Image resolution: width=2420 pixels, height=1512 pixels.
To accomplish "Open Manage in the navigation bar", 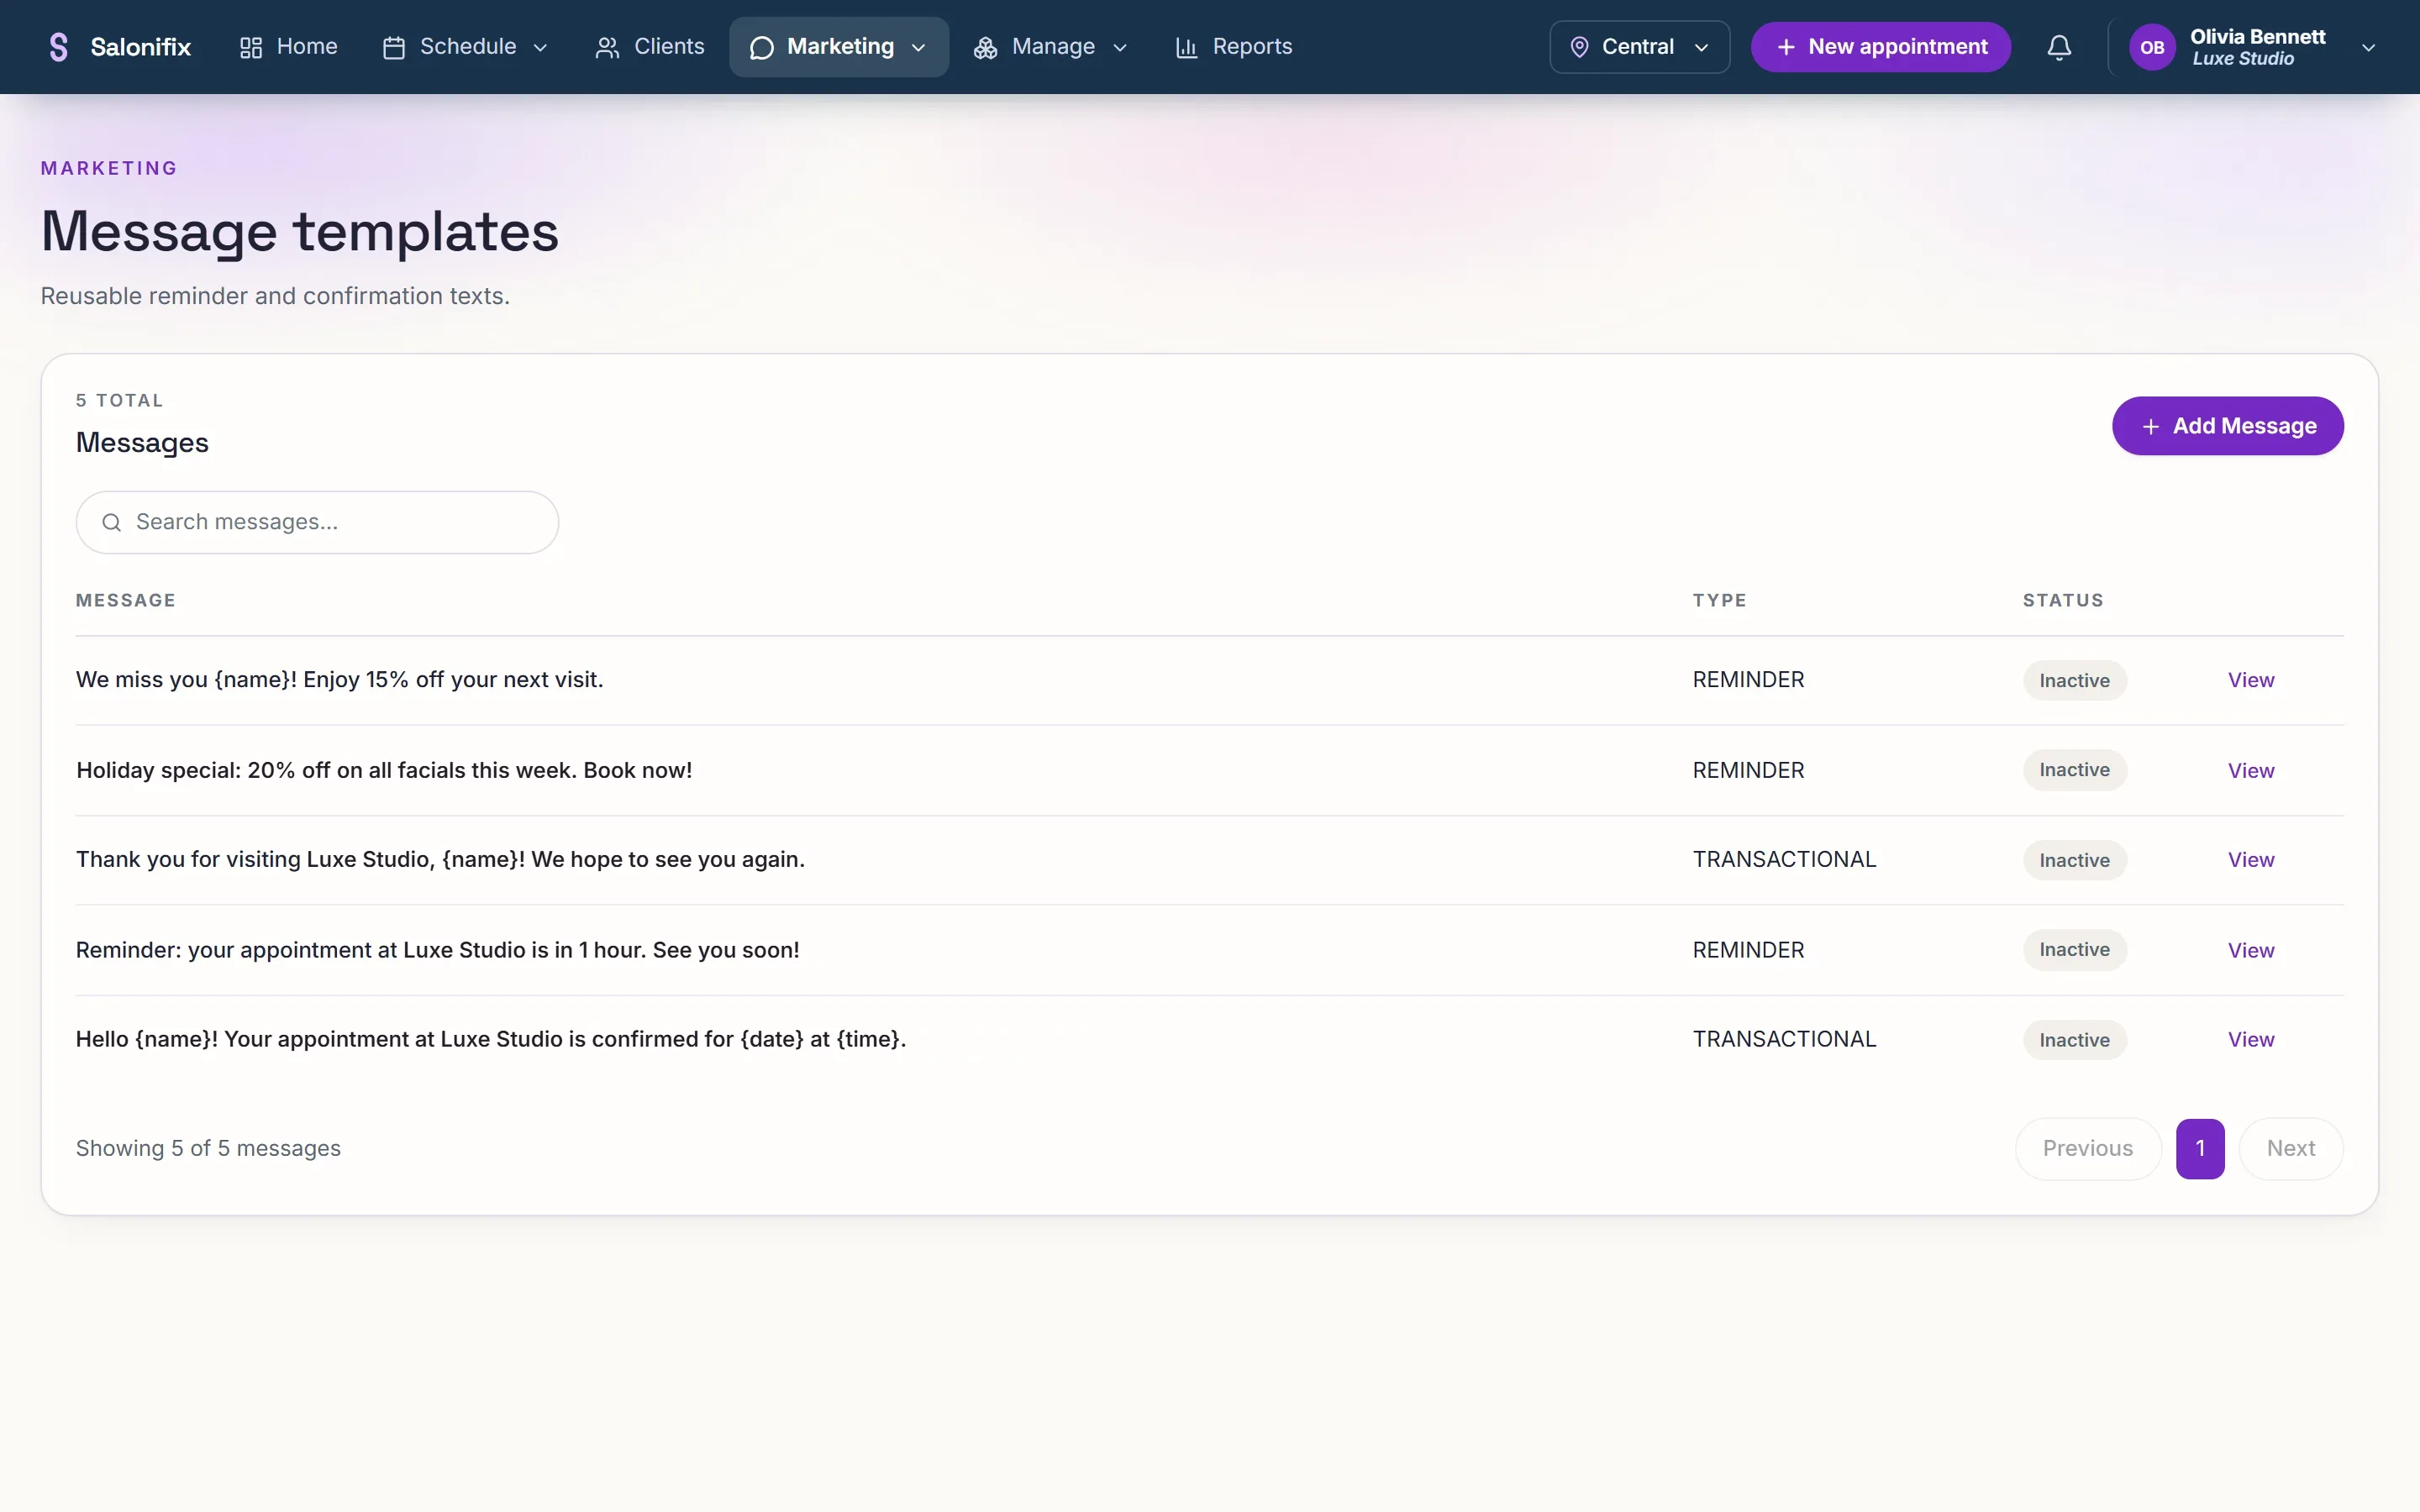I will [x=1051, y=47].
